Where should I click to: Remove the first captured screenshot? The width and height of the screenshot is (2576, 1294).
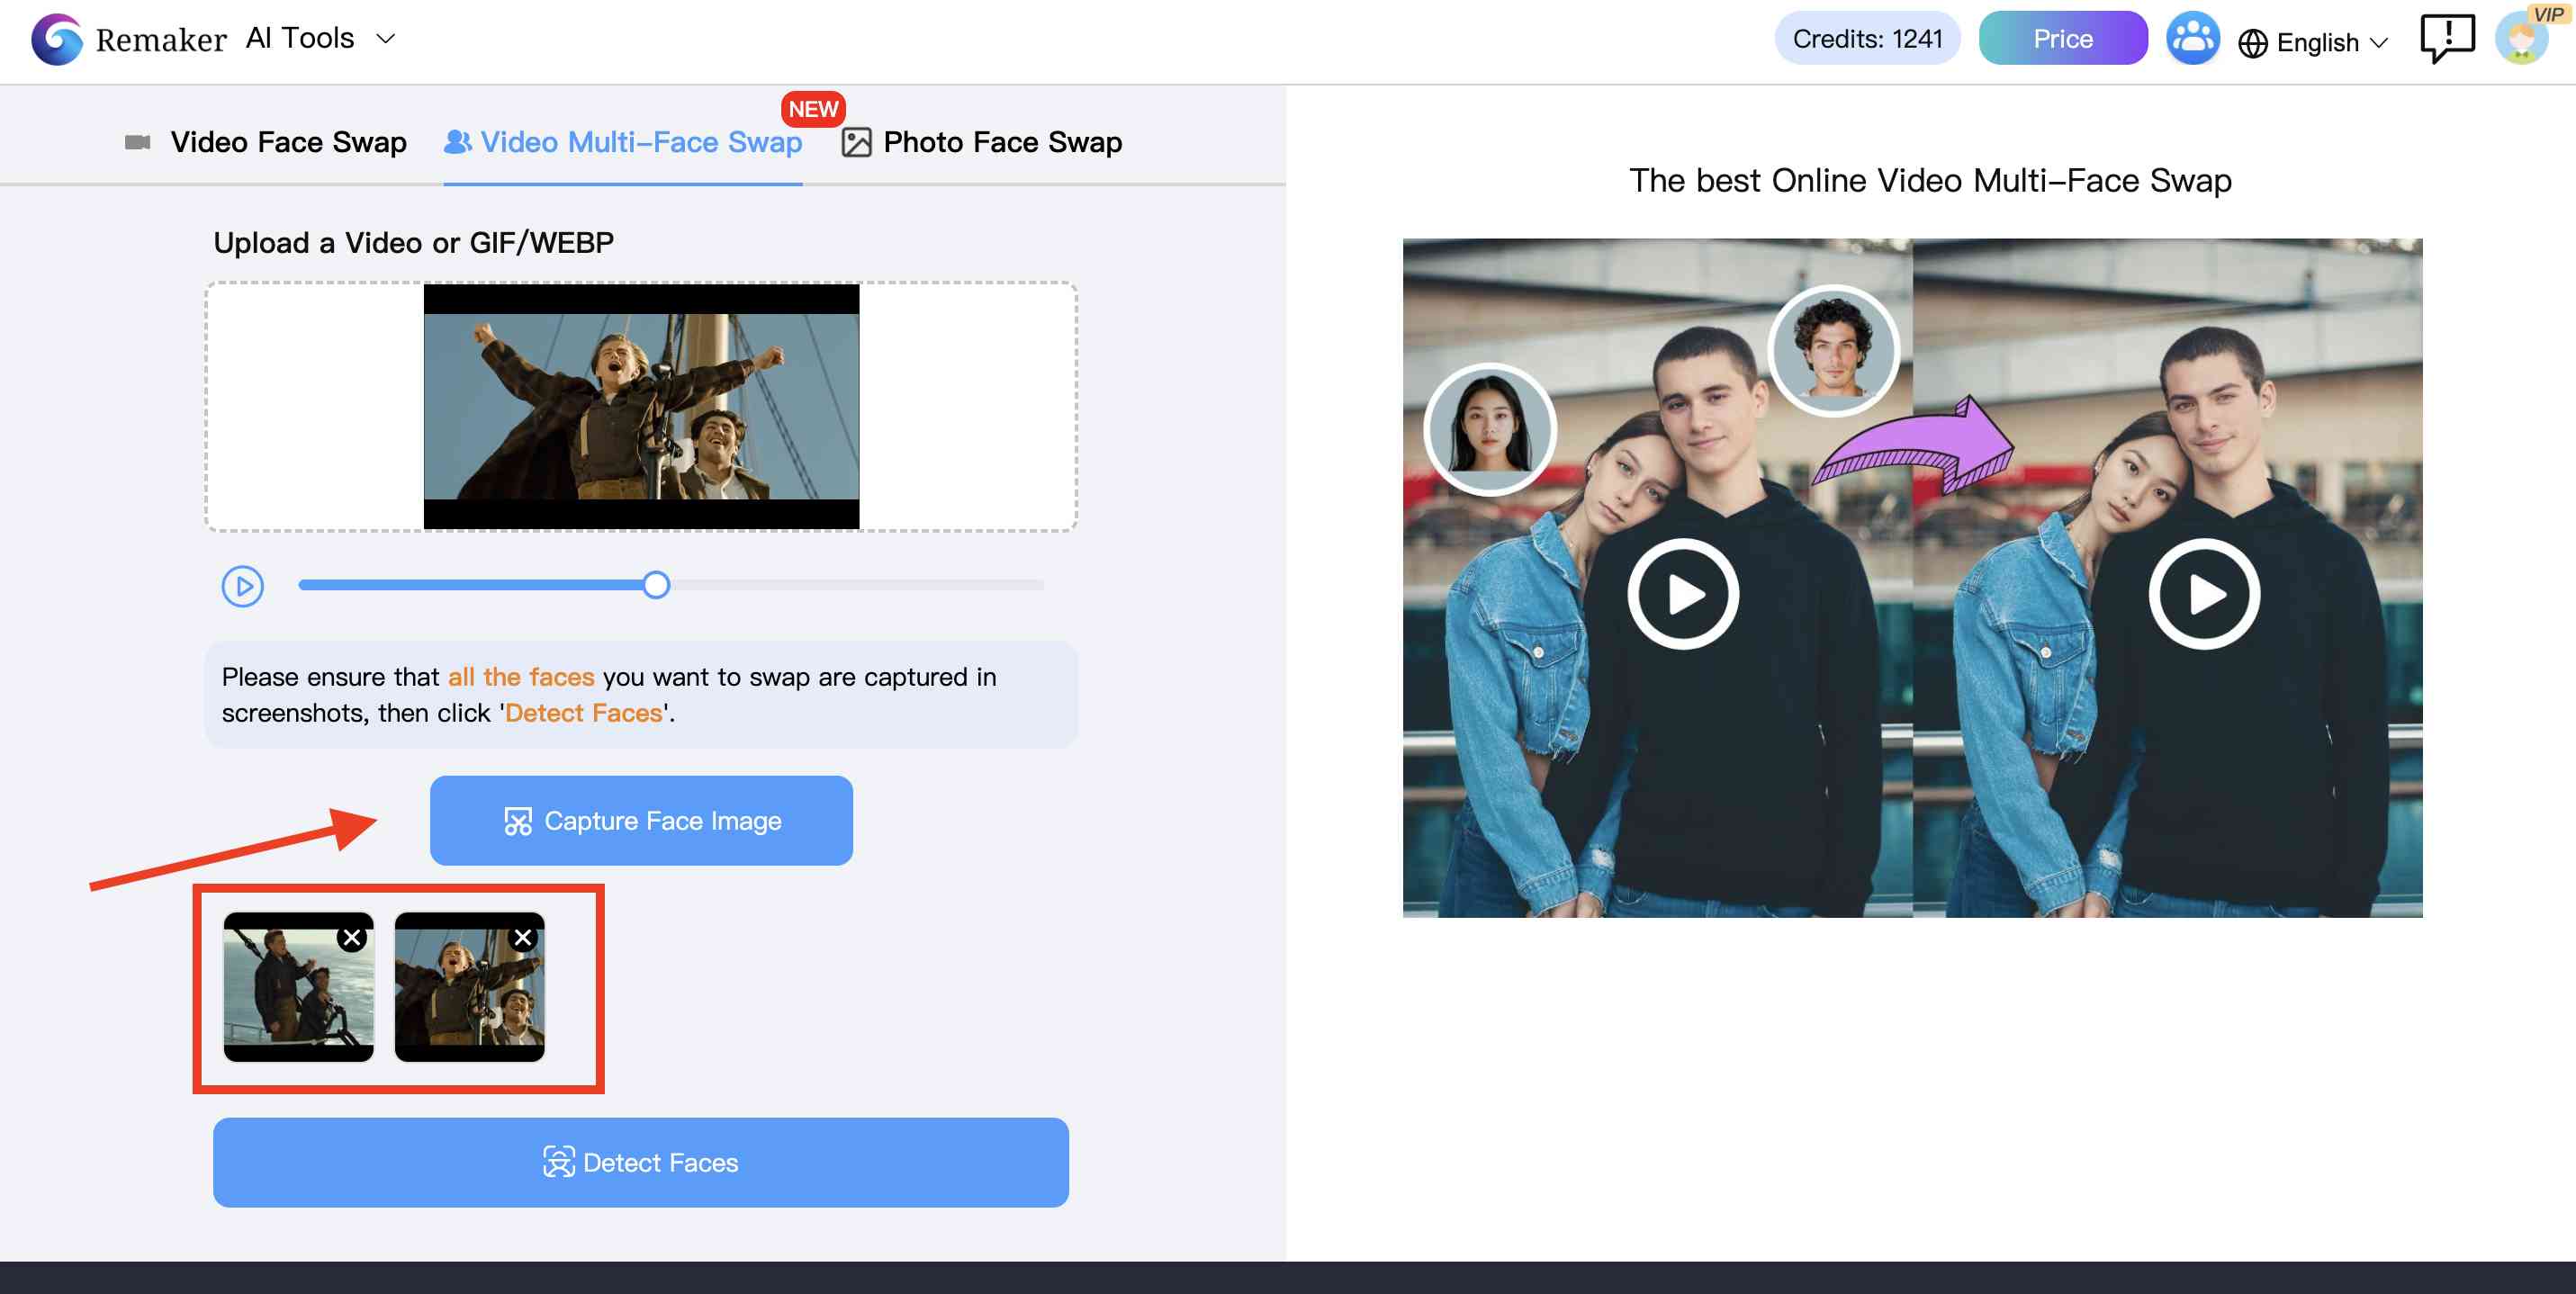tap(352, 938)
